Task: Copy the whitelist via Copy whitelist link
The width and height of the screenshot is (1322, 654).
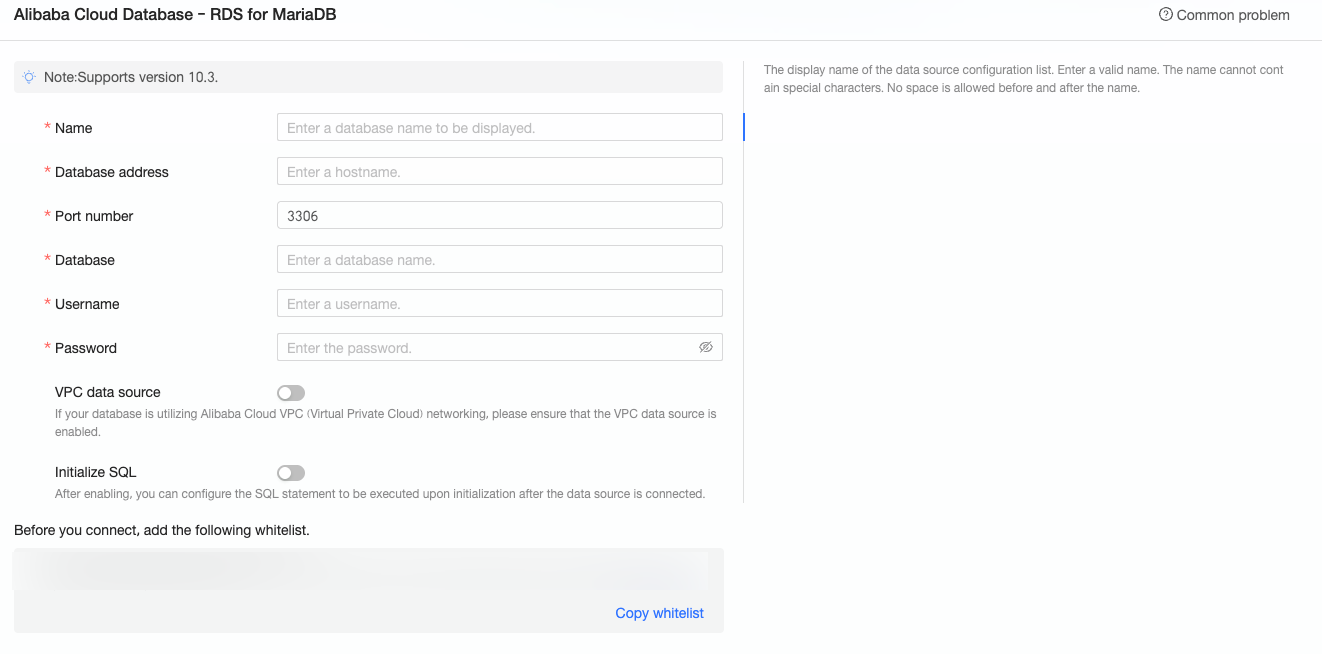Action: point(659,613)
